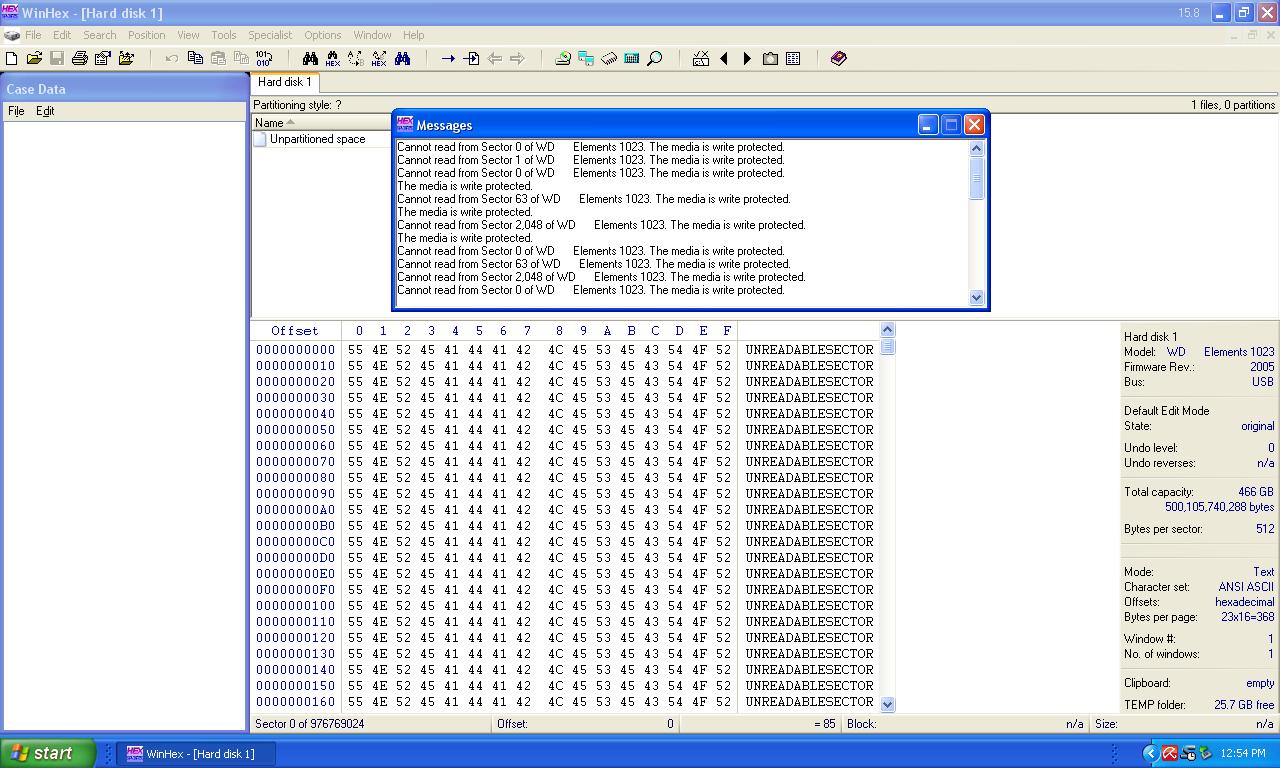Open the Options menu
This screenshot has width=1280, height=768.
(x=323, y=35)
